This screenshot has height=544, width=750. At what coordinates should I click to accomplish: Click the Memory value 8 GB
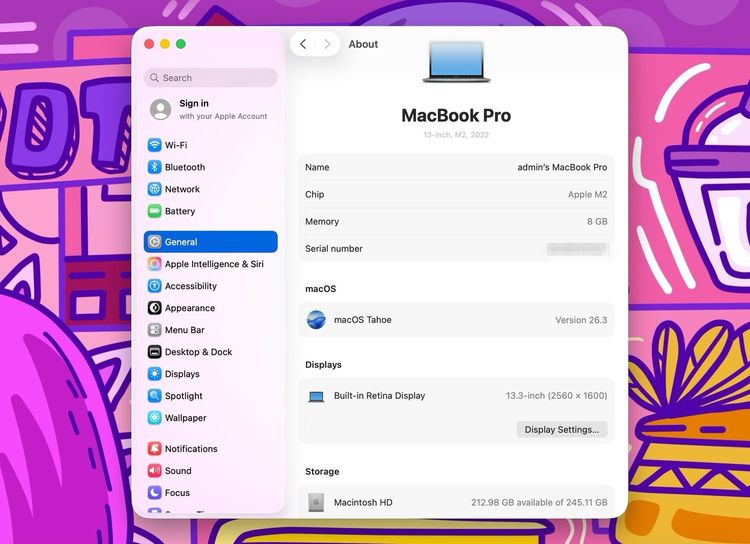(597, 222)
